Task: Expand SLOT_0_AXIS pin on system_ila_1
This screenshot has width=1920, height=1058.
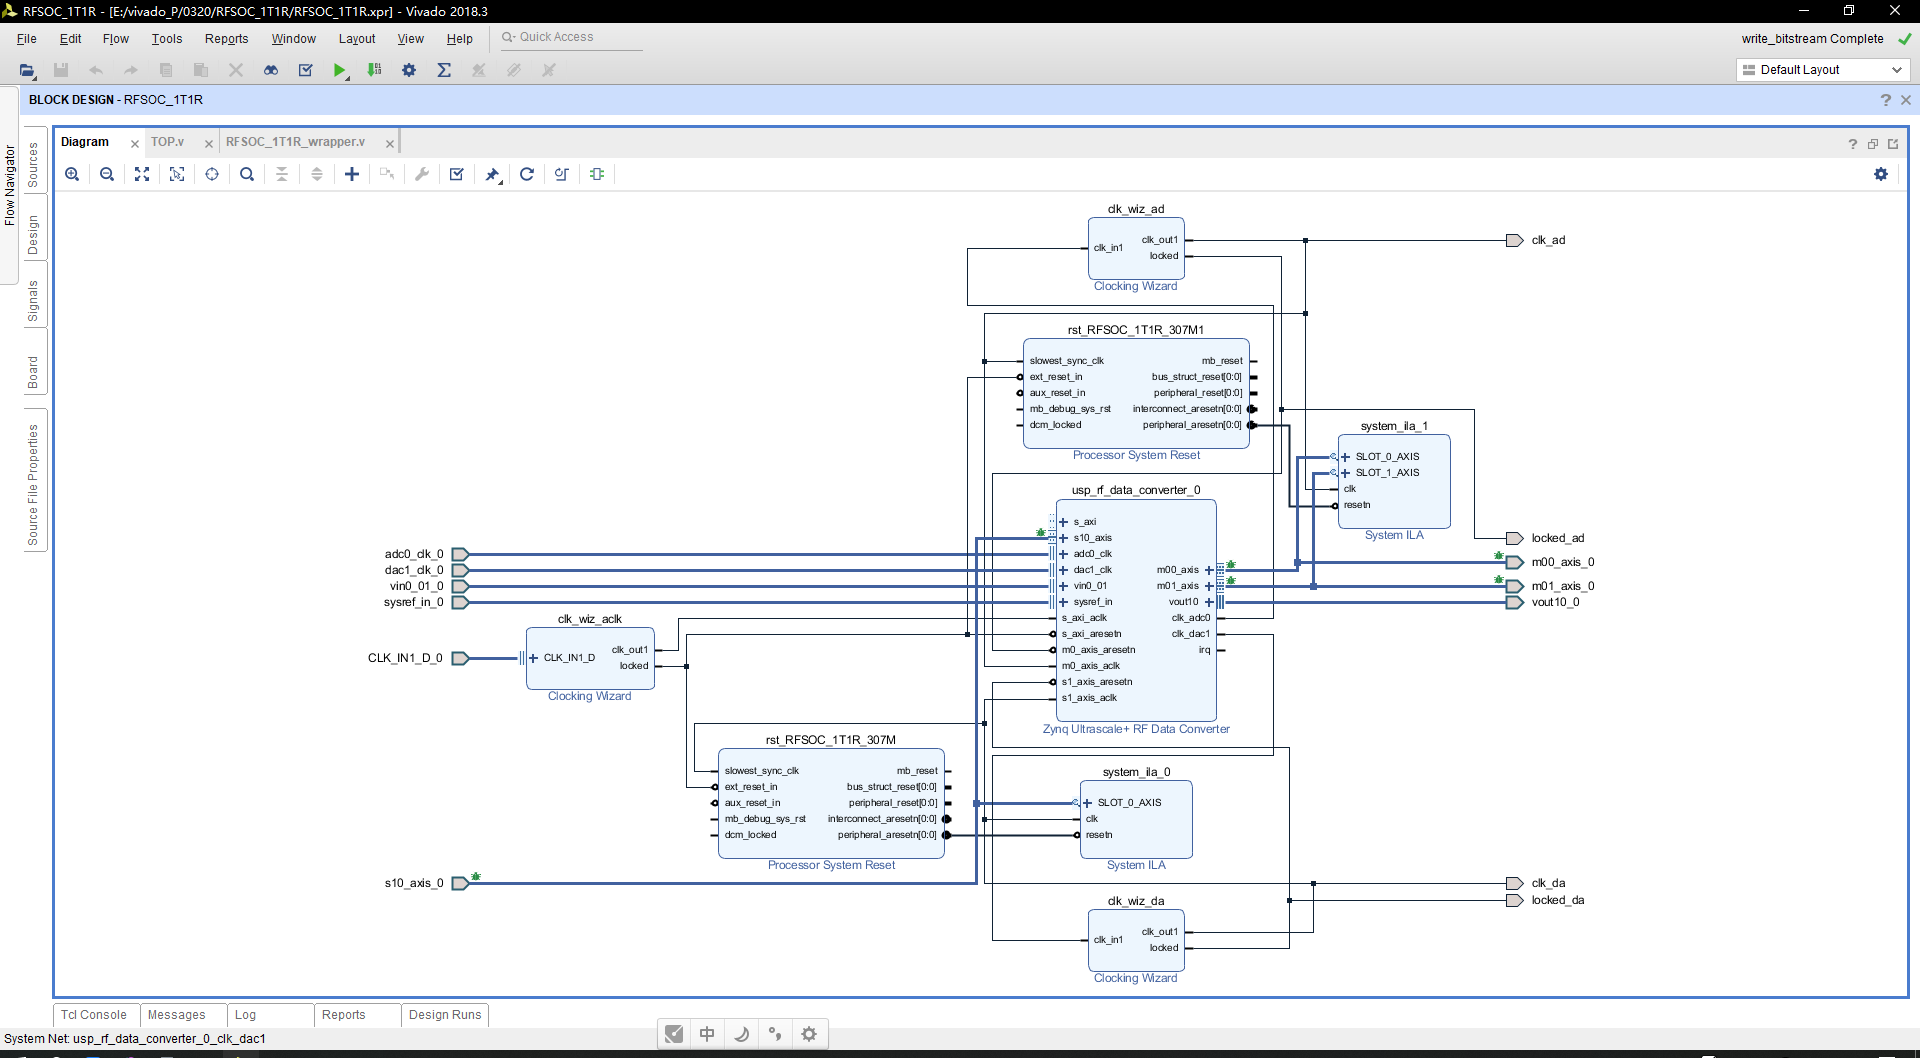Action: (x=1346, y=456)
